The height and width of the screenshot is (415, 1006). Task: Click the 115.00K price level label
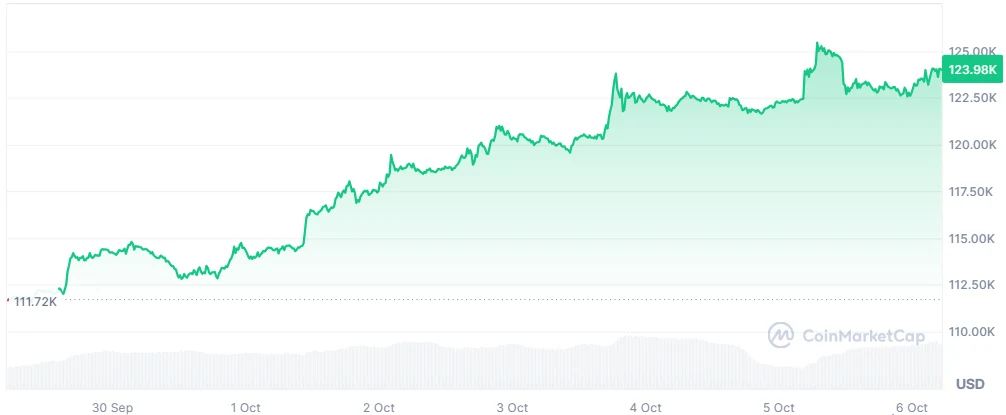971,239
